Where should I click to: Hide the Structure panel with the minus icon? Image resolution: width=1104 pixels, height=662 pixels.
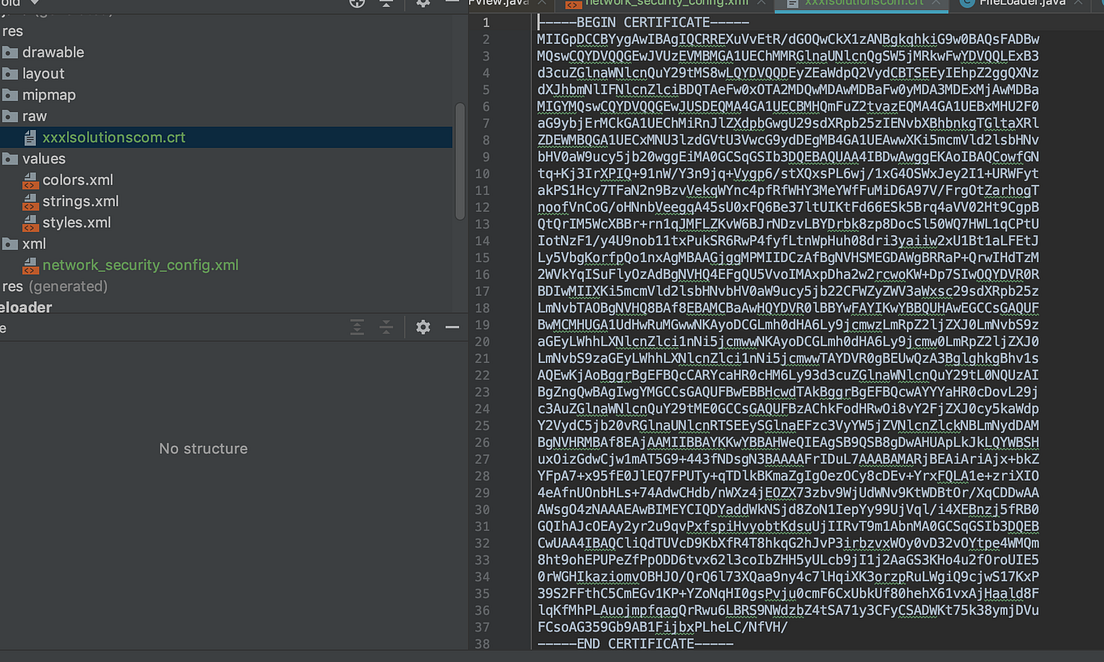pyautogui.click(x=452, y=327)
